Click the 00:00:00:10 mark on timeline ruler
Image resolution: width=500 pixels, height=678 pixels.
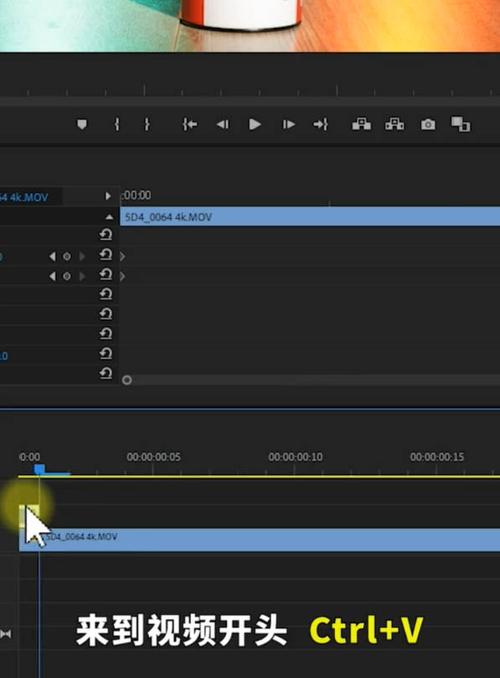click(295, 457)
